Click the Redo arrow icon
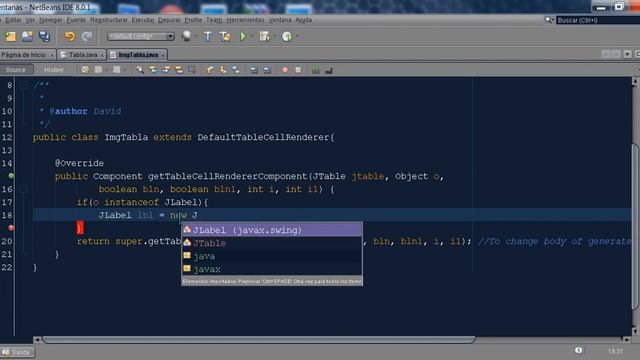The height and width of the screenshot is (360, 640). [87, 37]
